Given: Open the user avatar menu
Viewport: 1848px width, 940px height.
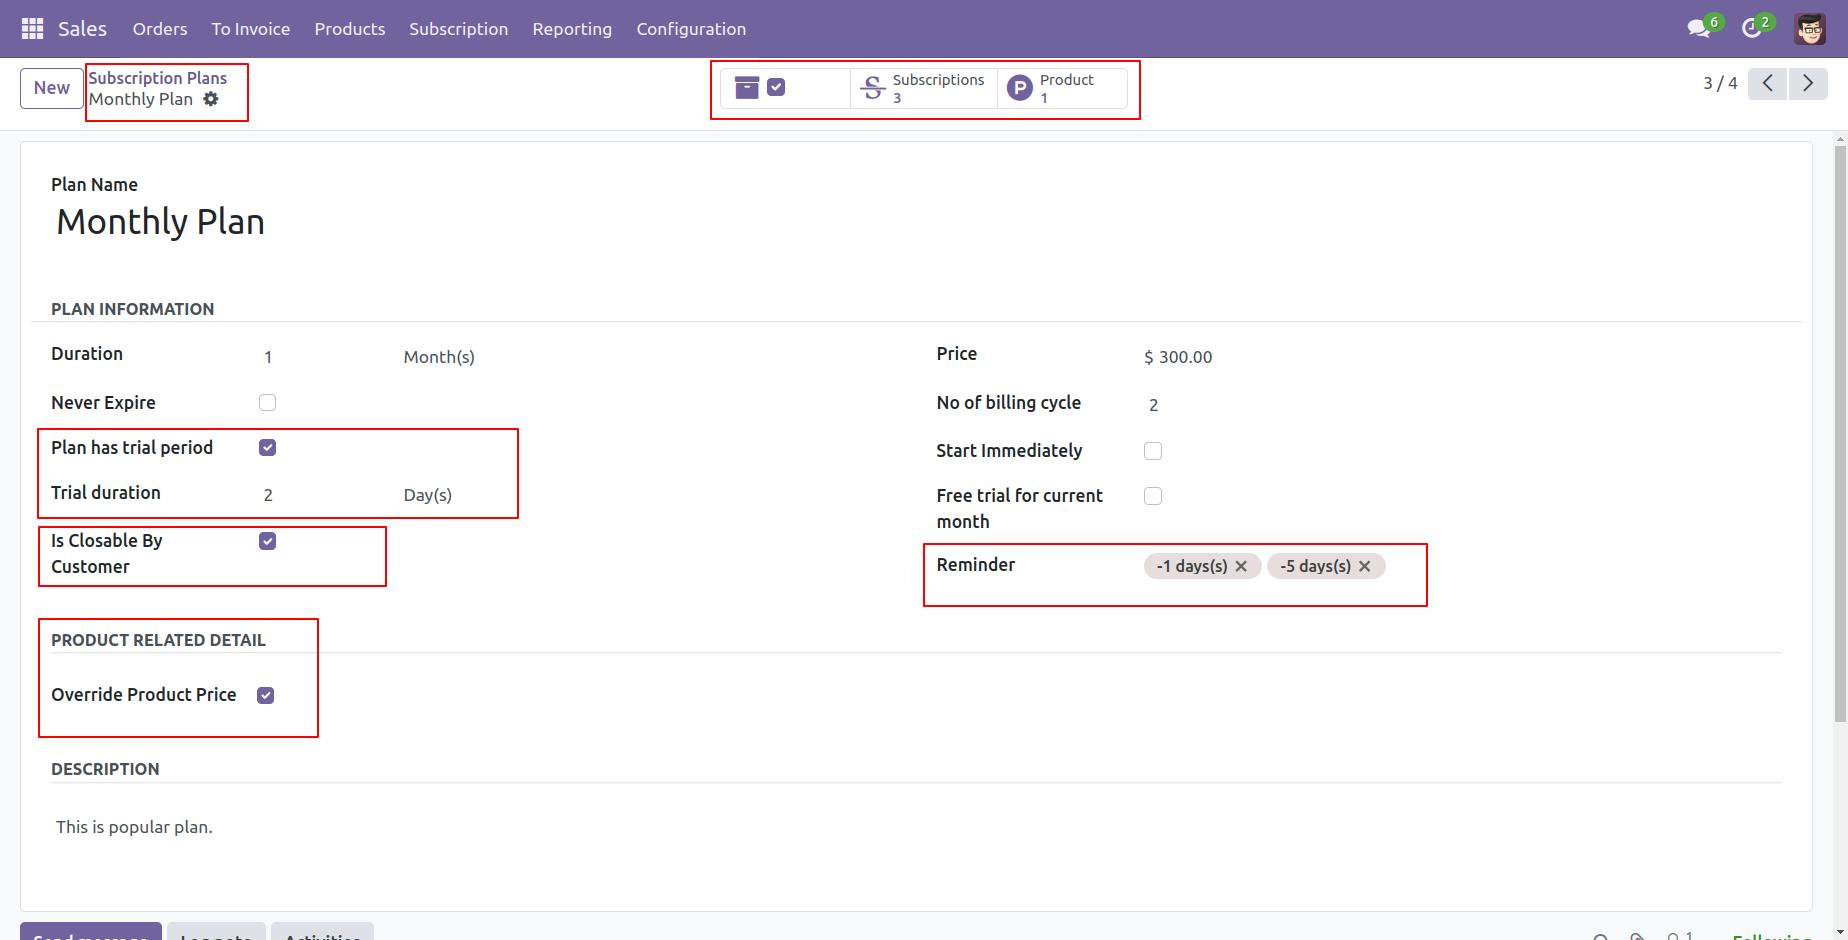Looking at the screenshot, I should tap(1810, 29).
